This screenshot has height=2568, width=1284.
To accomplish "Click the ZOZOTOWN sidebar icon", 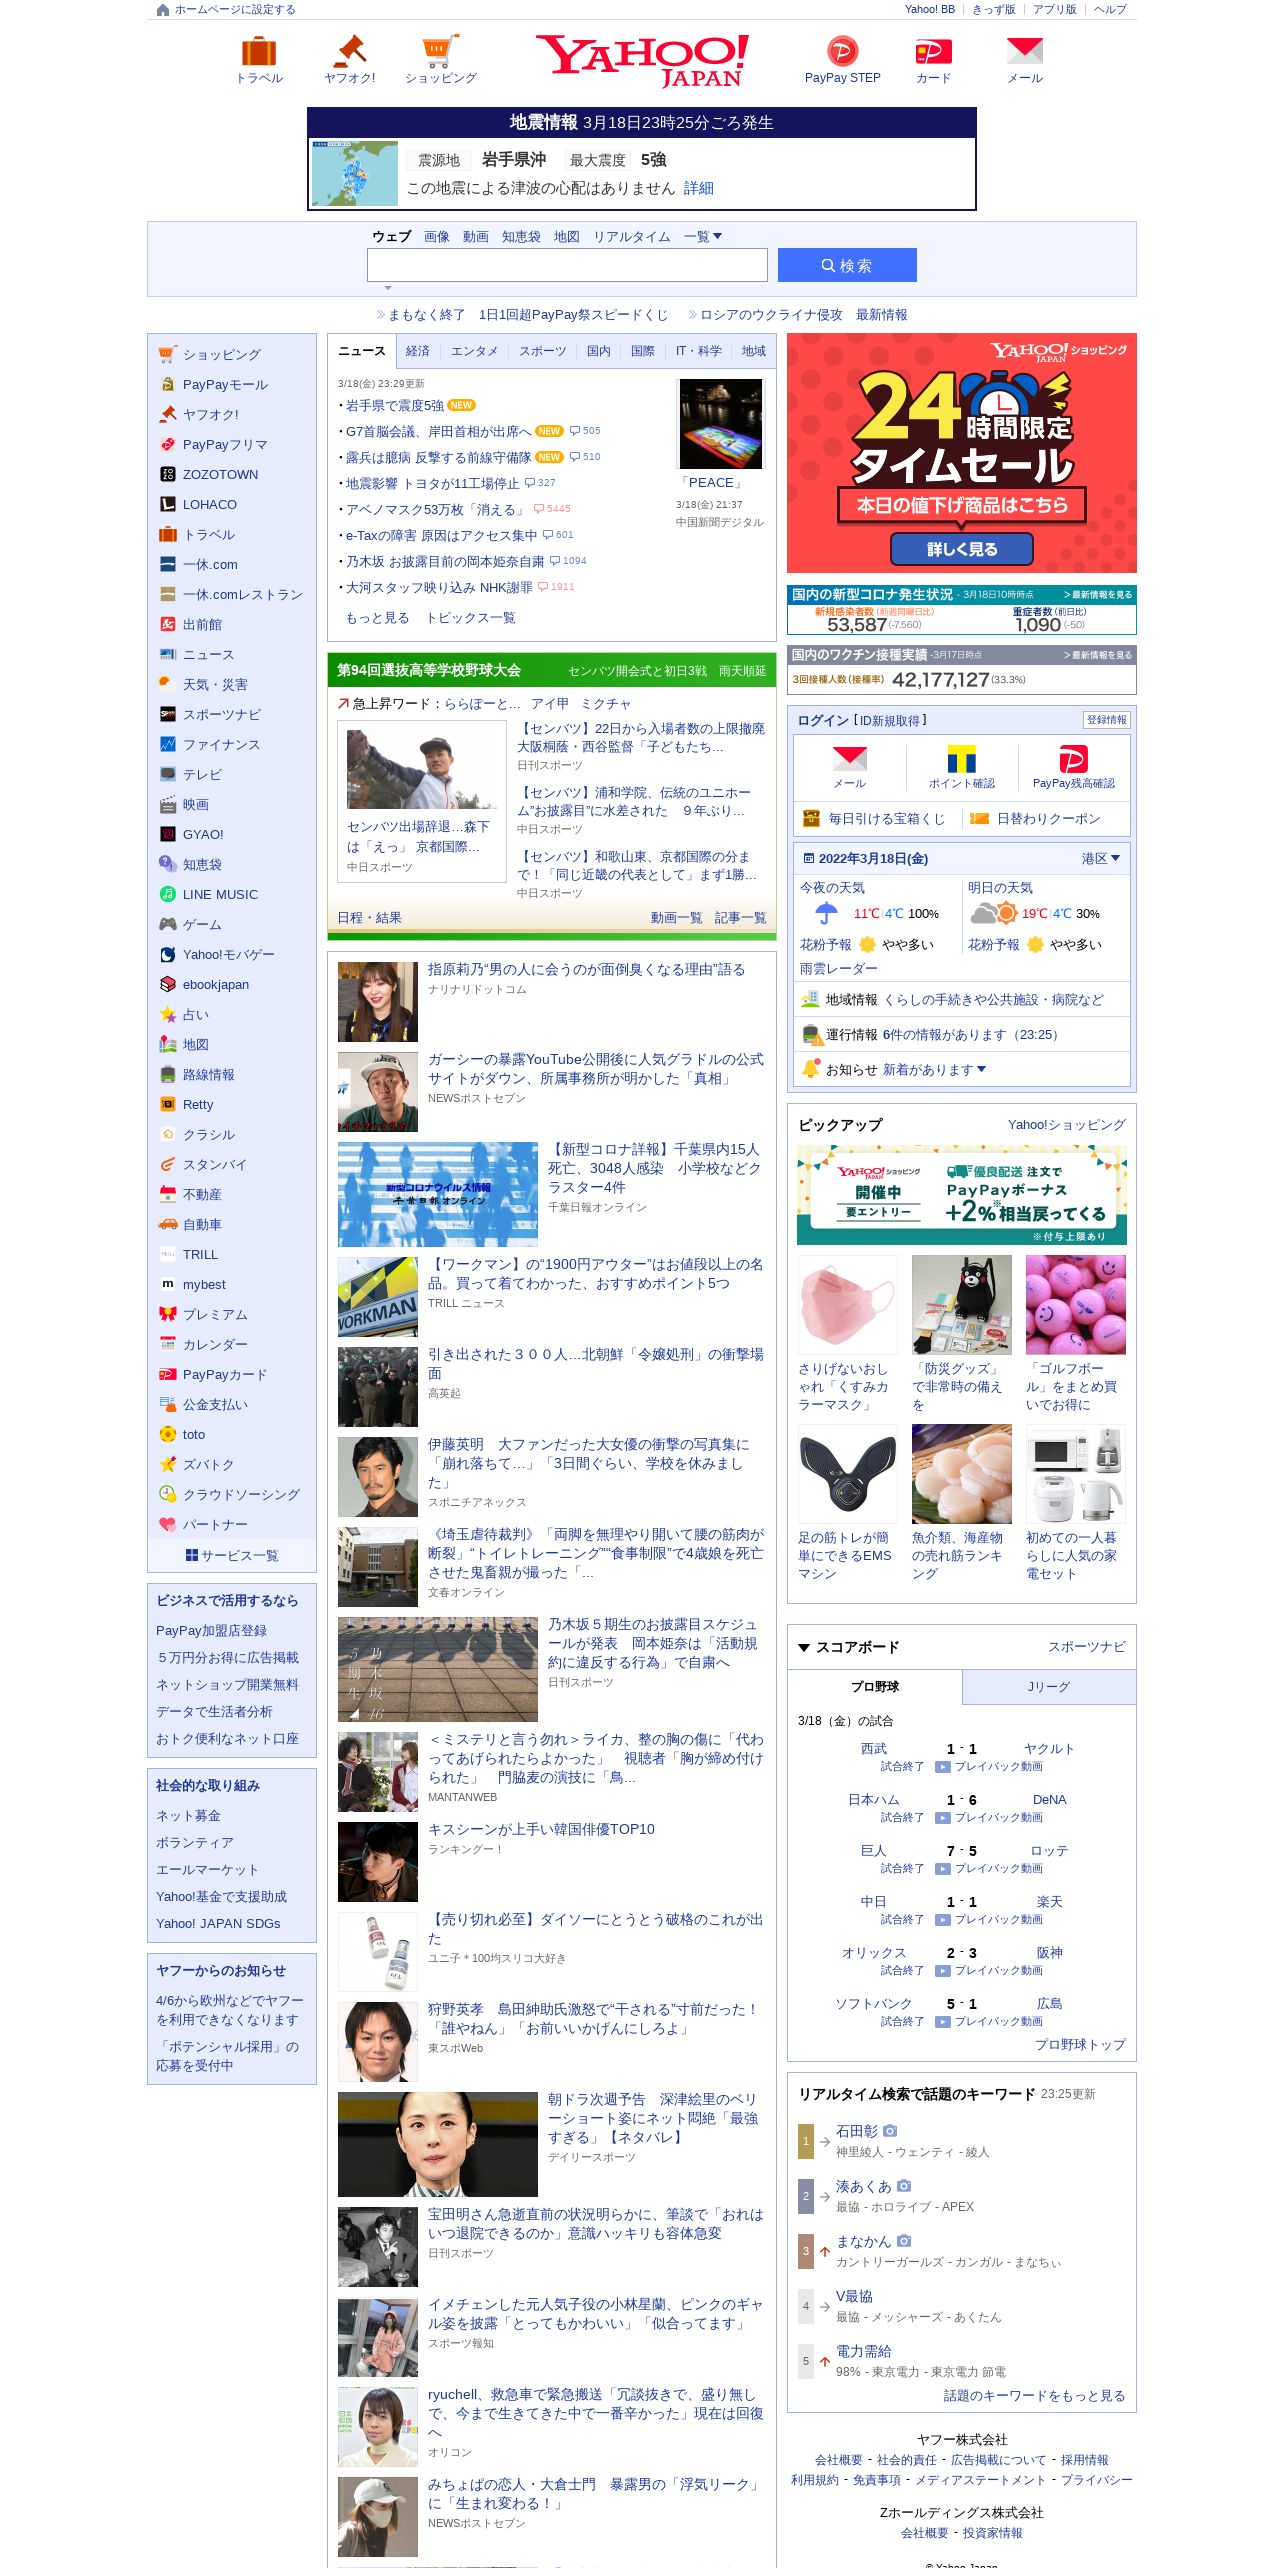I will click(168, 475).
